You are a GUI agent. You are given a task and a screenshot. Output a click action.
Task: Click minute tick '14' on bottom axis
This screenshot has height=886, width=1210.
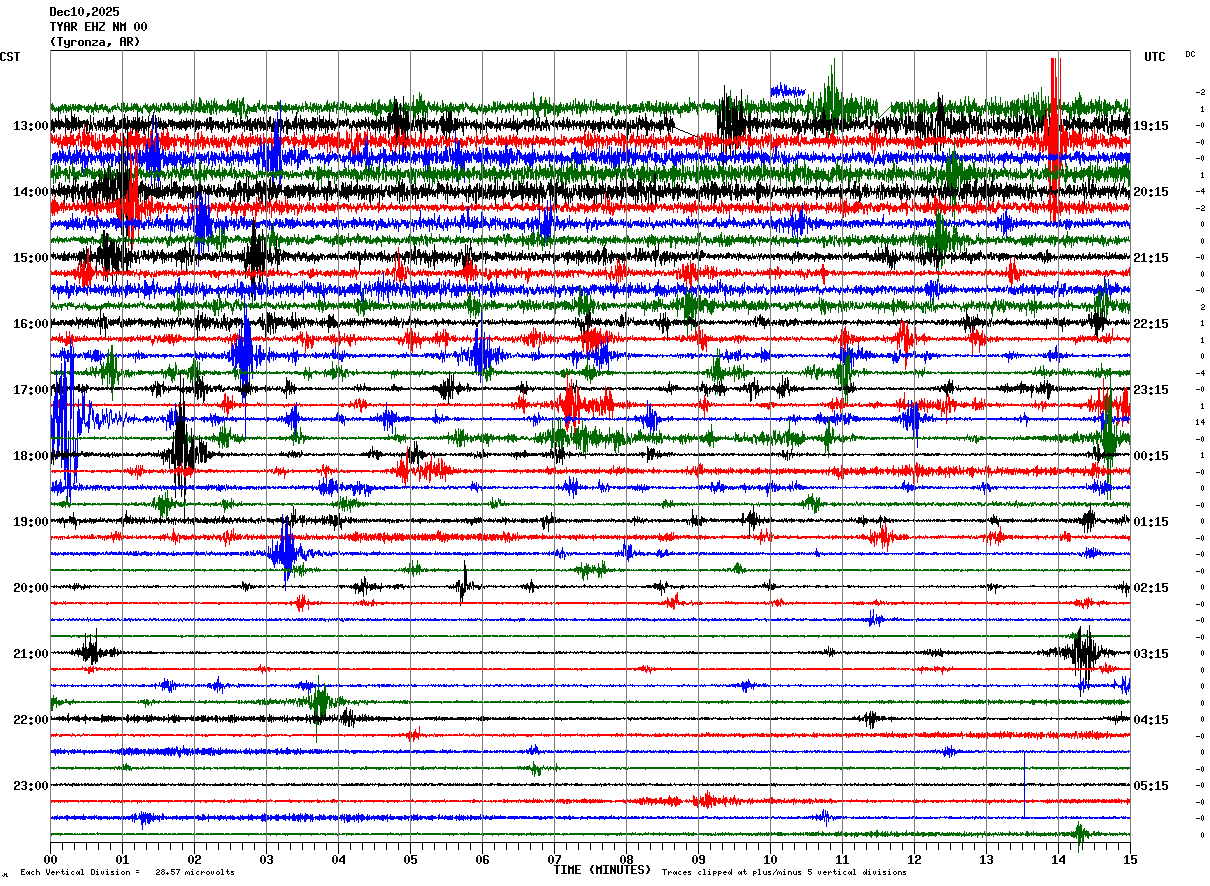[x=1058, y=859]
